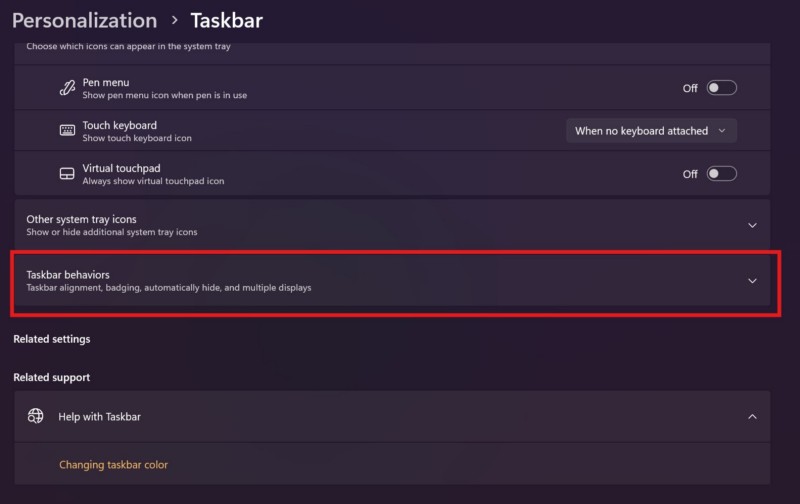800x504 pixels.
Task: Click the Pen menu pen icon
Action: pyautogui.click(x=67, y=88)
